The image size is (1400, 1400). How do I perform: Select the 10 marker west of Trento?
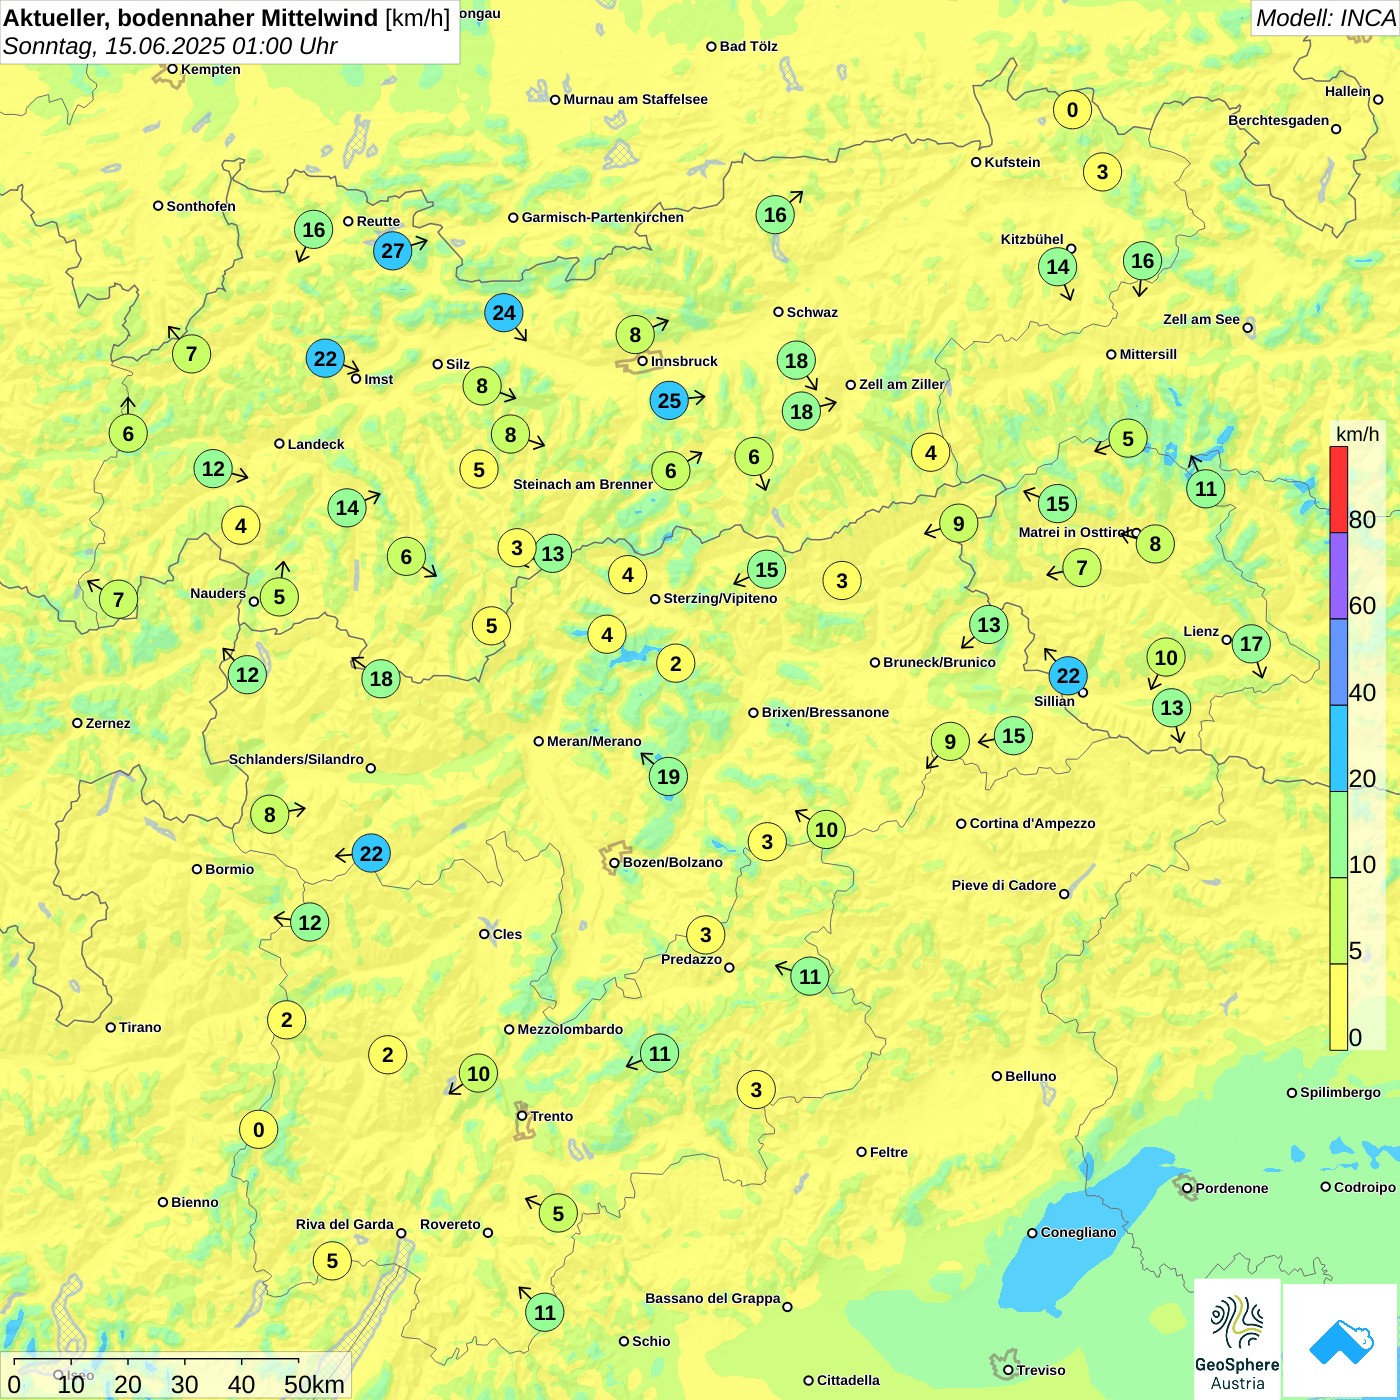click(x=479, y=1074)
